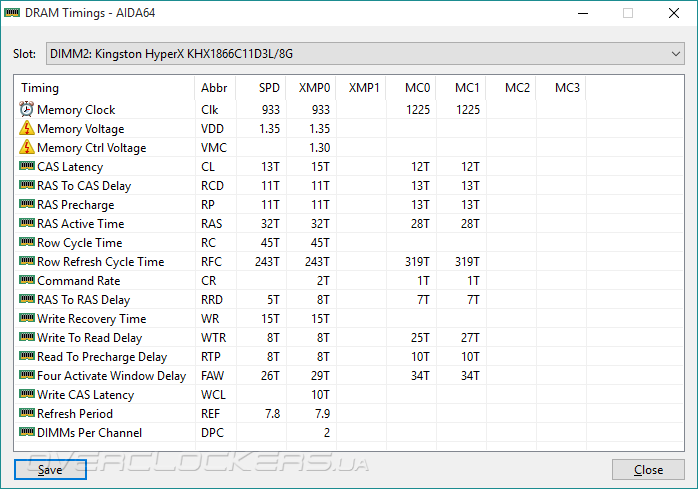
Task: Click the CAS Latency memory chip icon
Action: tap(26, 167)
